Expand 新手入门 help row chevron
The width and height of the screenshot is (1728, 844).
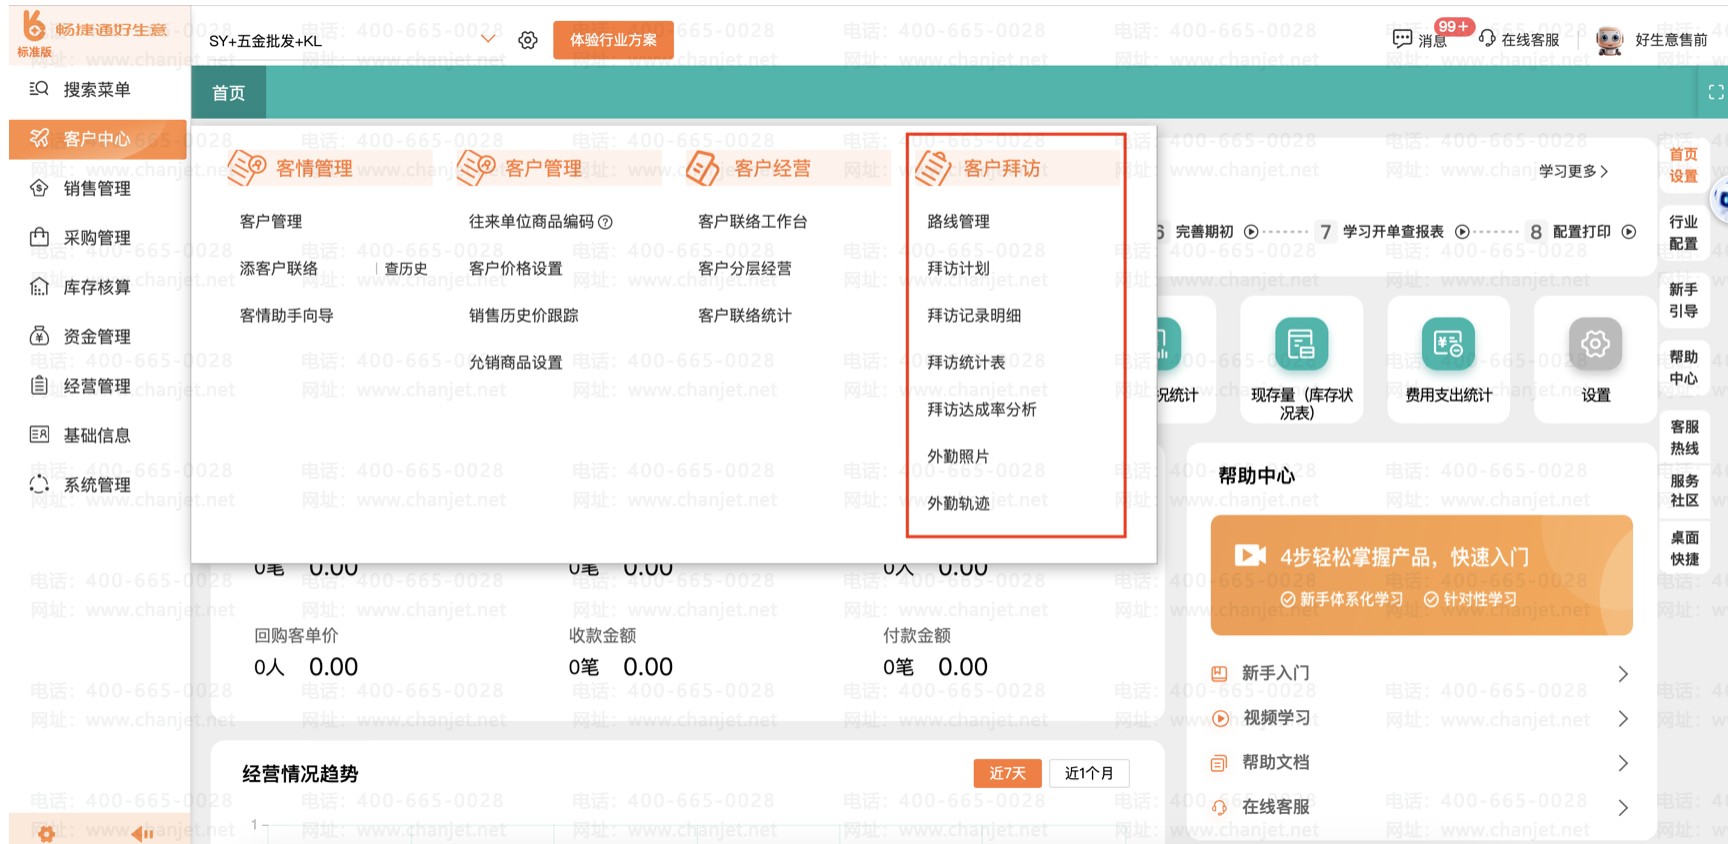click(1623, 674)
